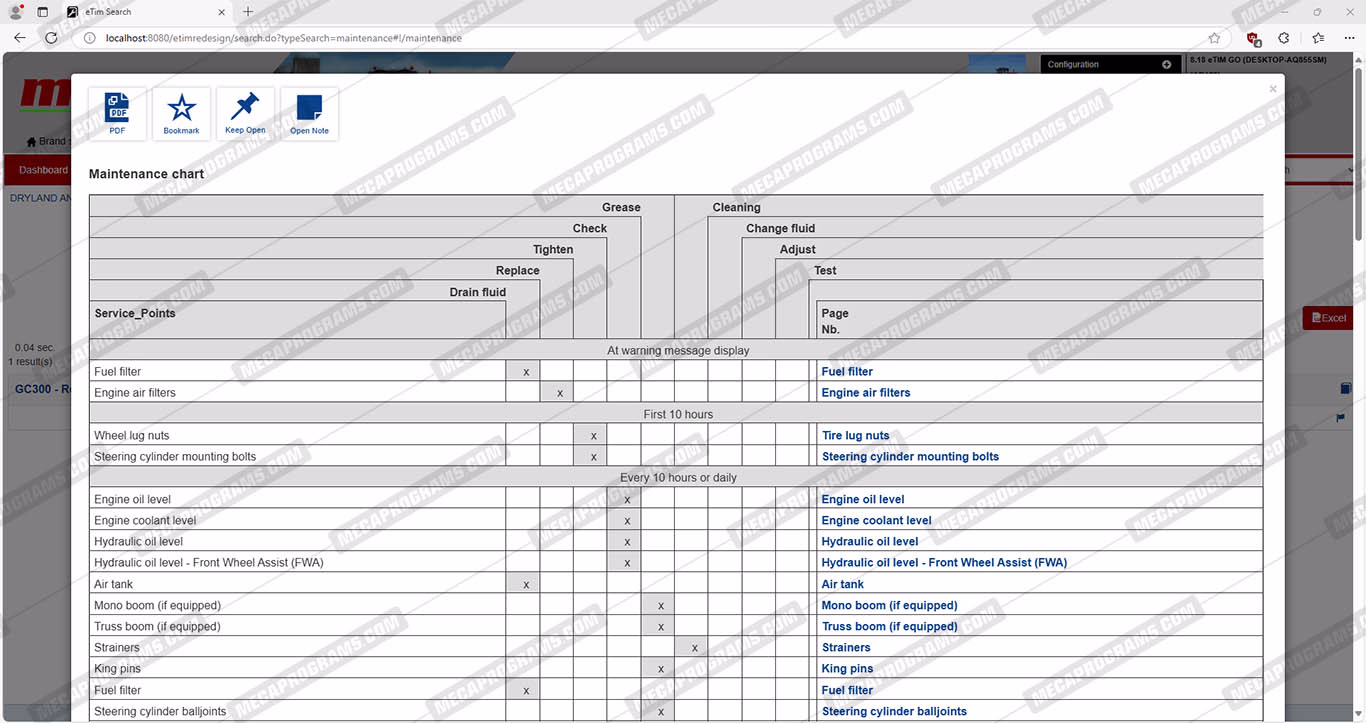Viewport: 1366px width, 723px height.
Task: Bookmark this maintenance chart
Action: pyautogui.click(x=181, y=114)
